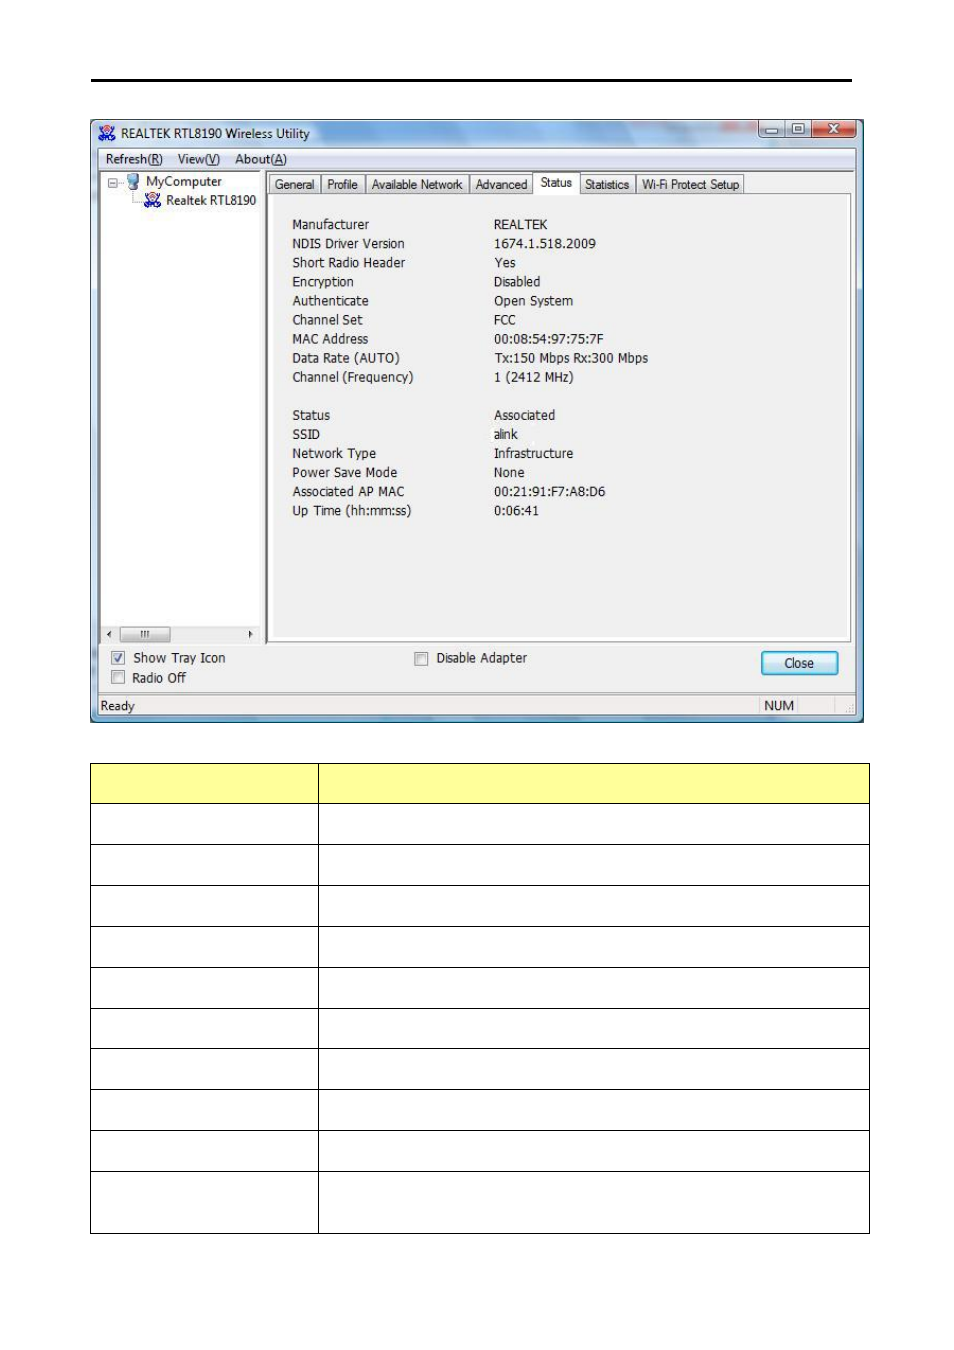Go to the Advanced tab

coord(501,185)
